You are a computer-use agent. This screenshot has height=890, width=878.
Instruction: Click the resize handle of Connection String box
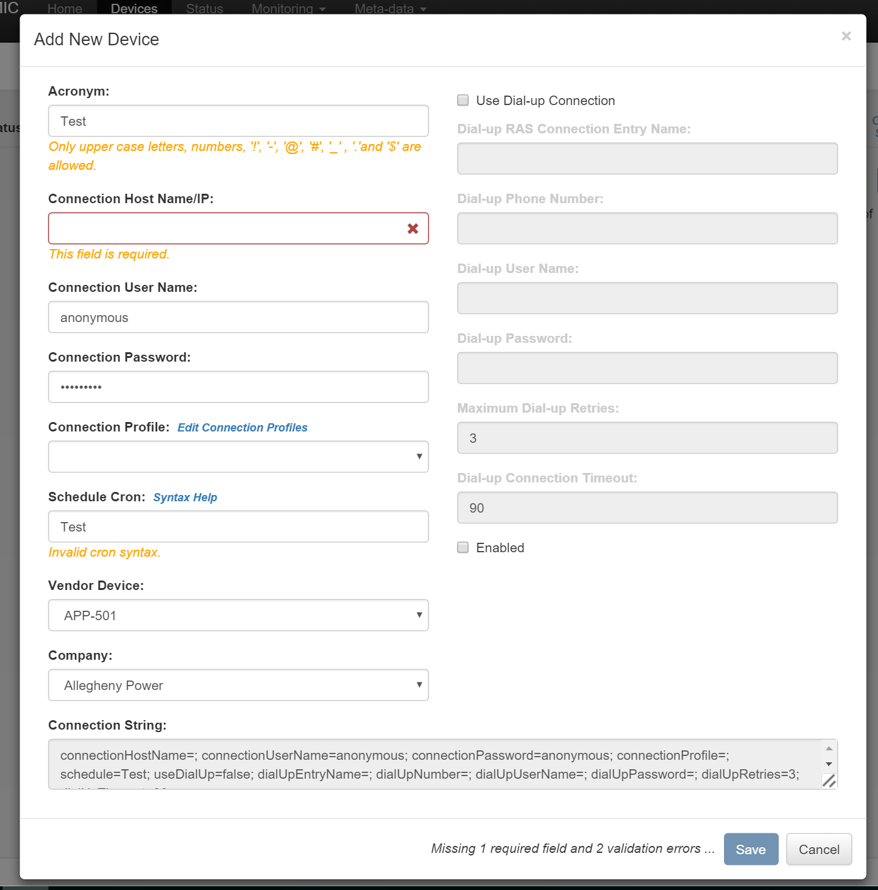coord(828,780)
